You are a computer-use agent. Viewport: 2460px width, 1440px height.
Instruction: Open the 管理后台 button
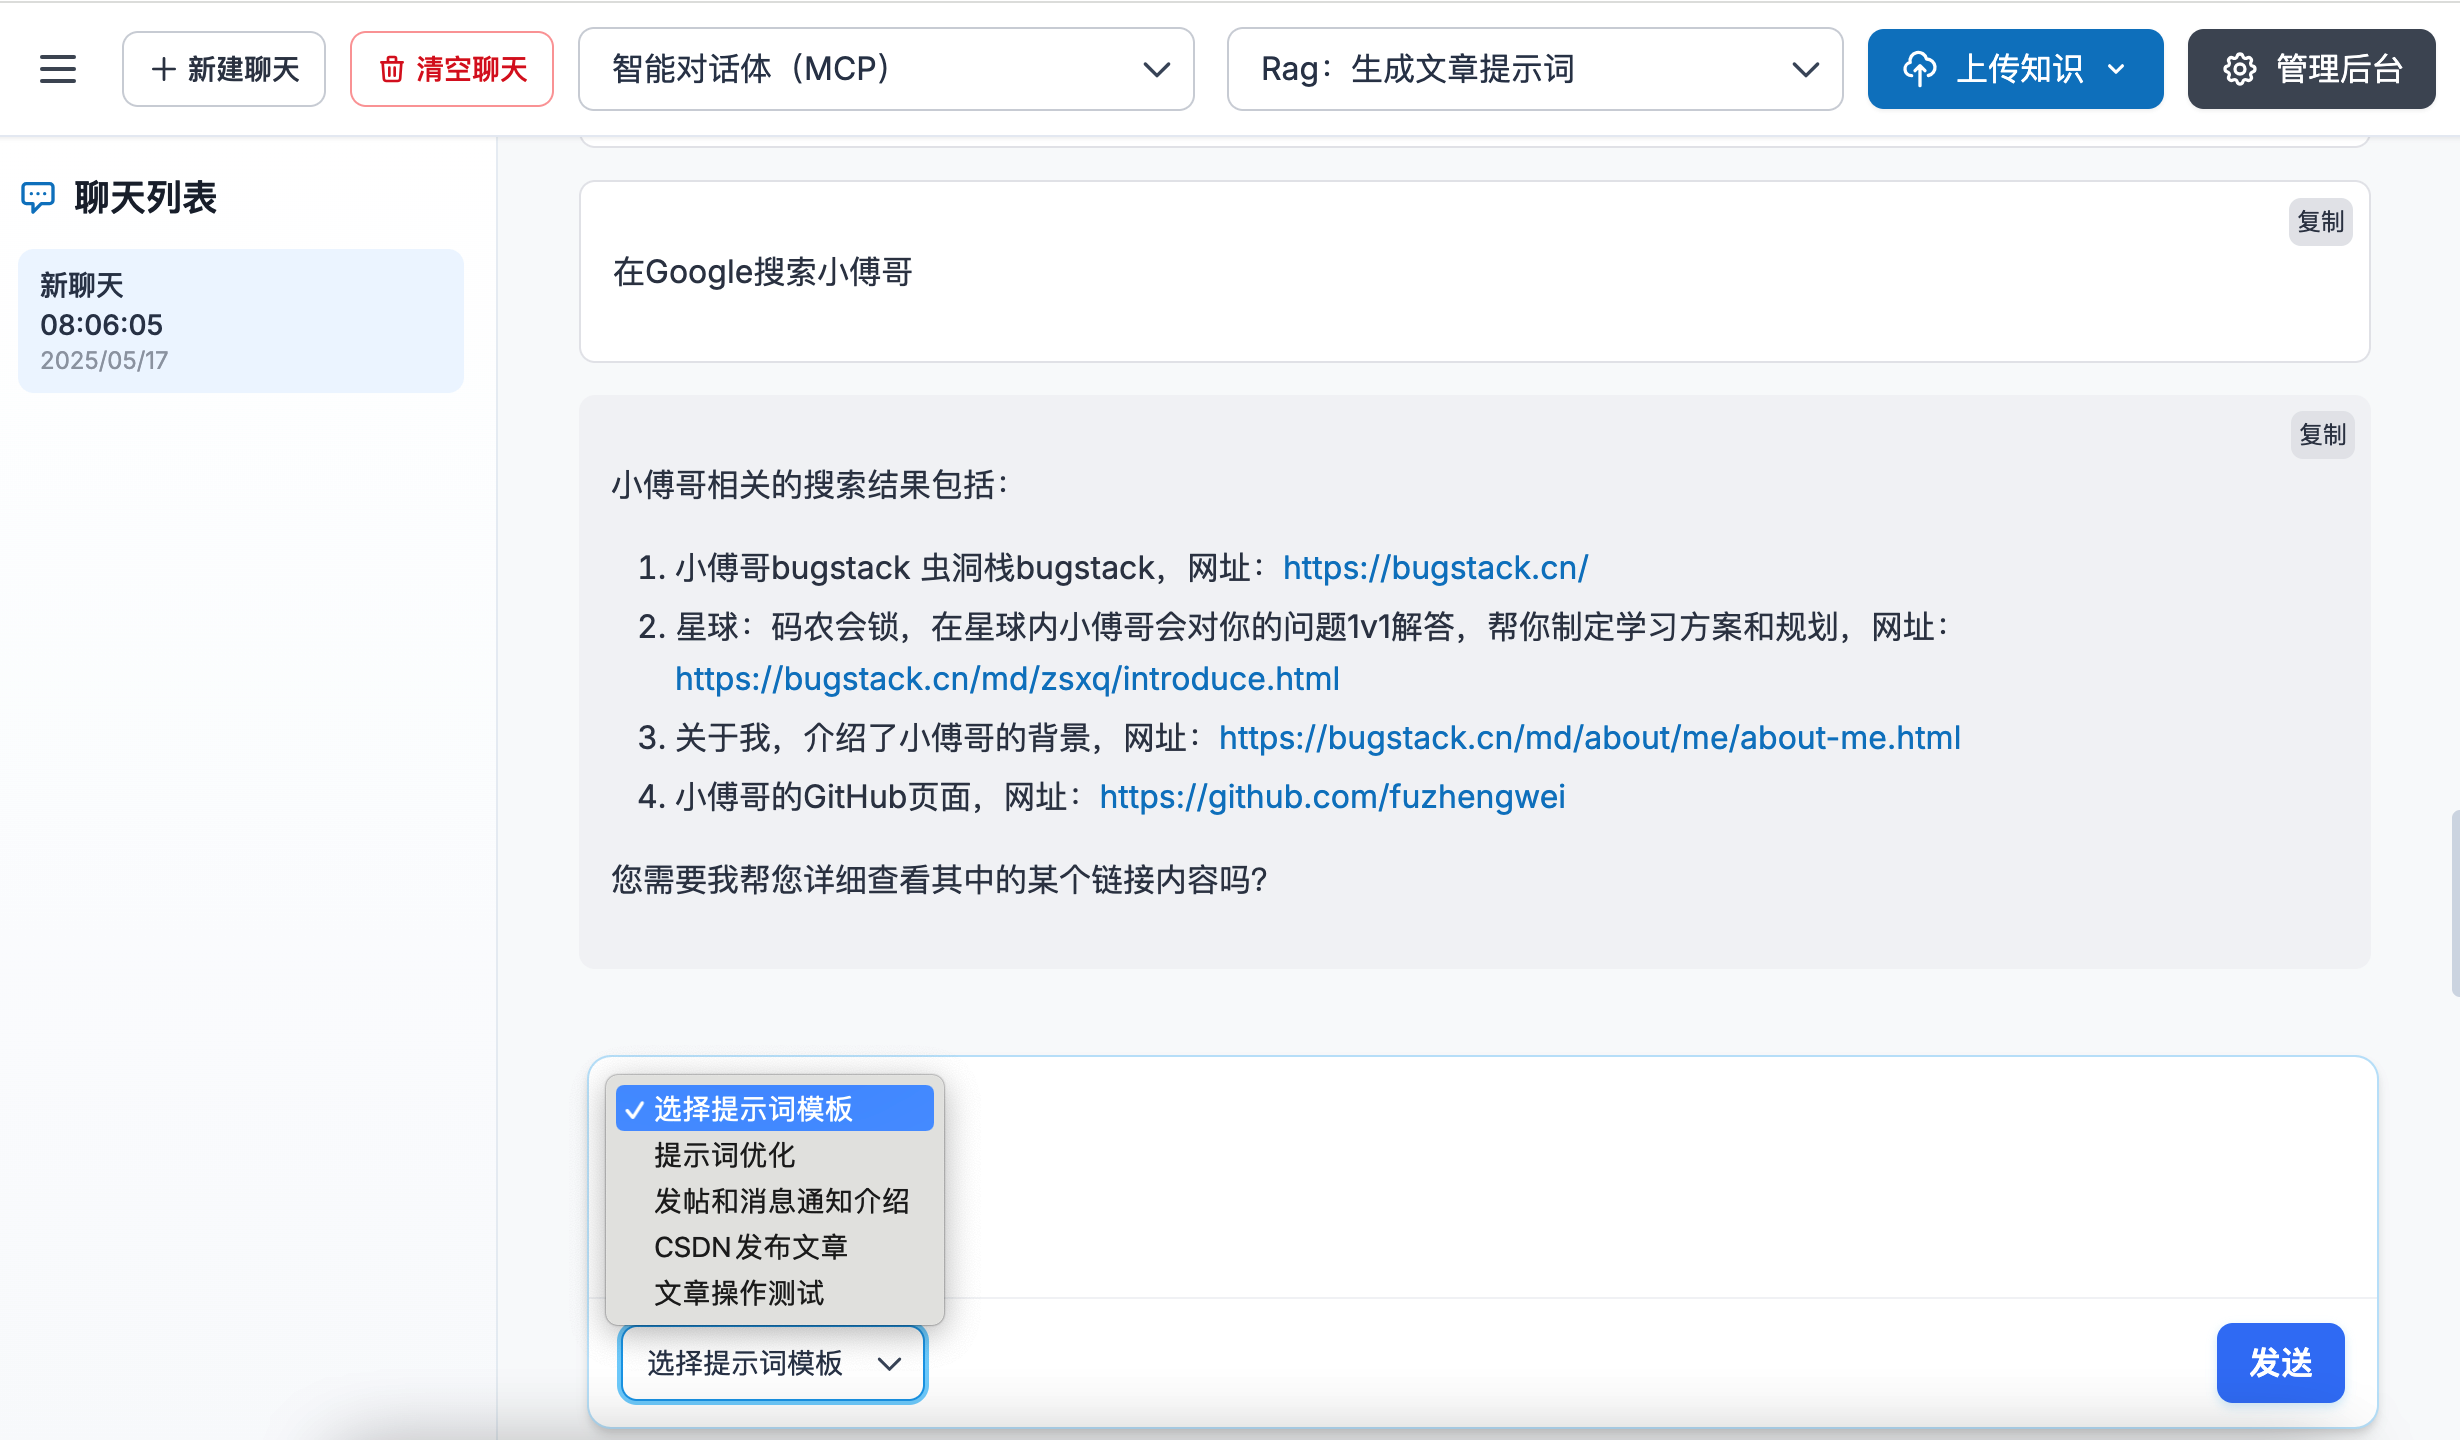click(x=2311, y=69)
